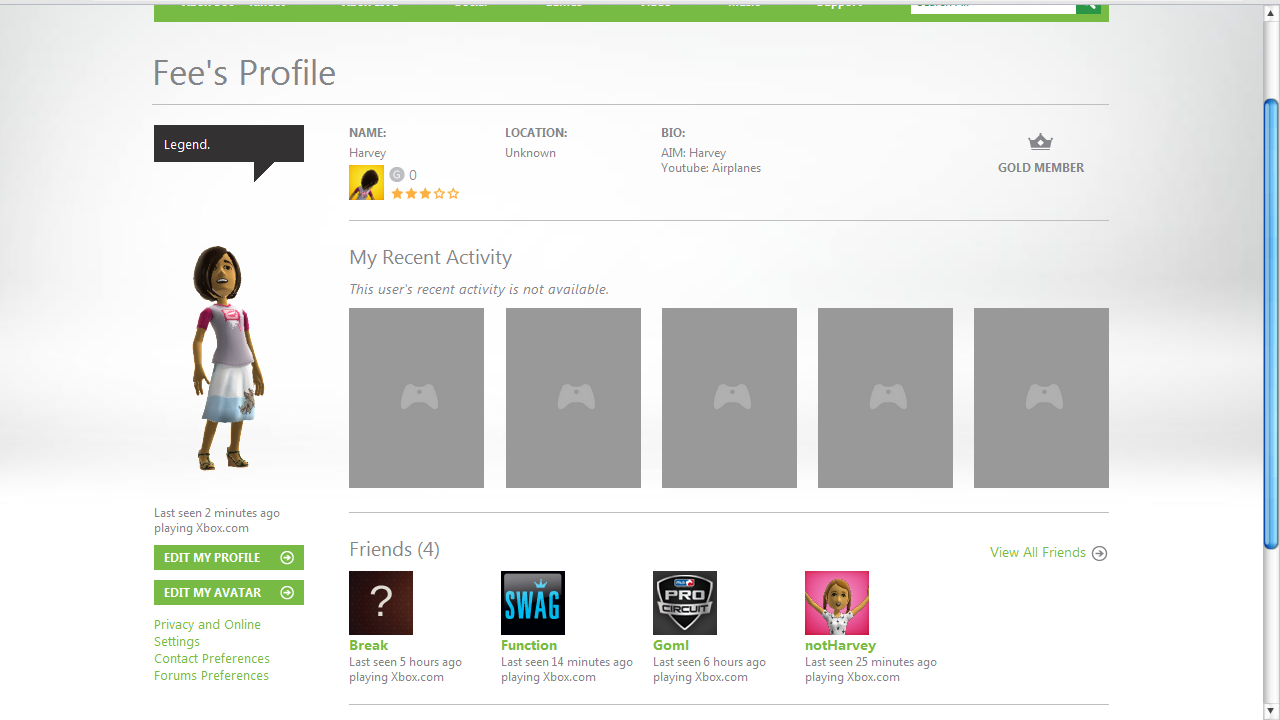Click arrow icon beside View All Friends
The width and height of the screenshot is (1280, 720).
tap(1100, 553)
